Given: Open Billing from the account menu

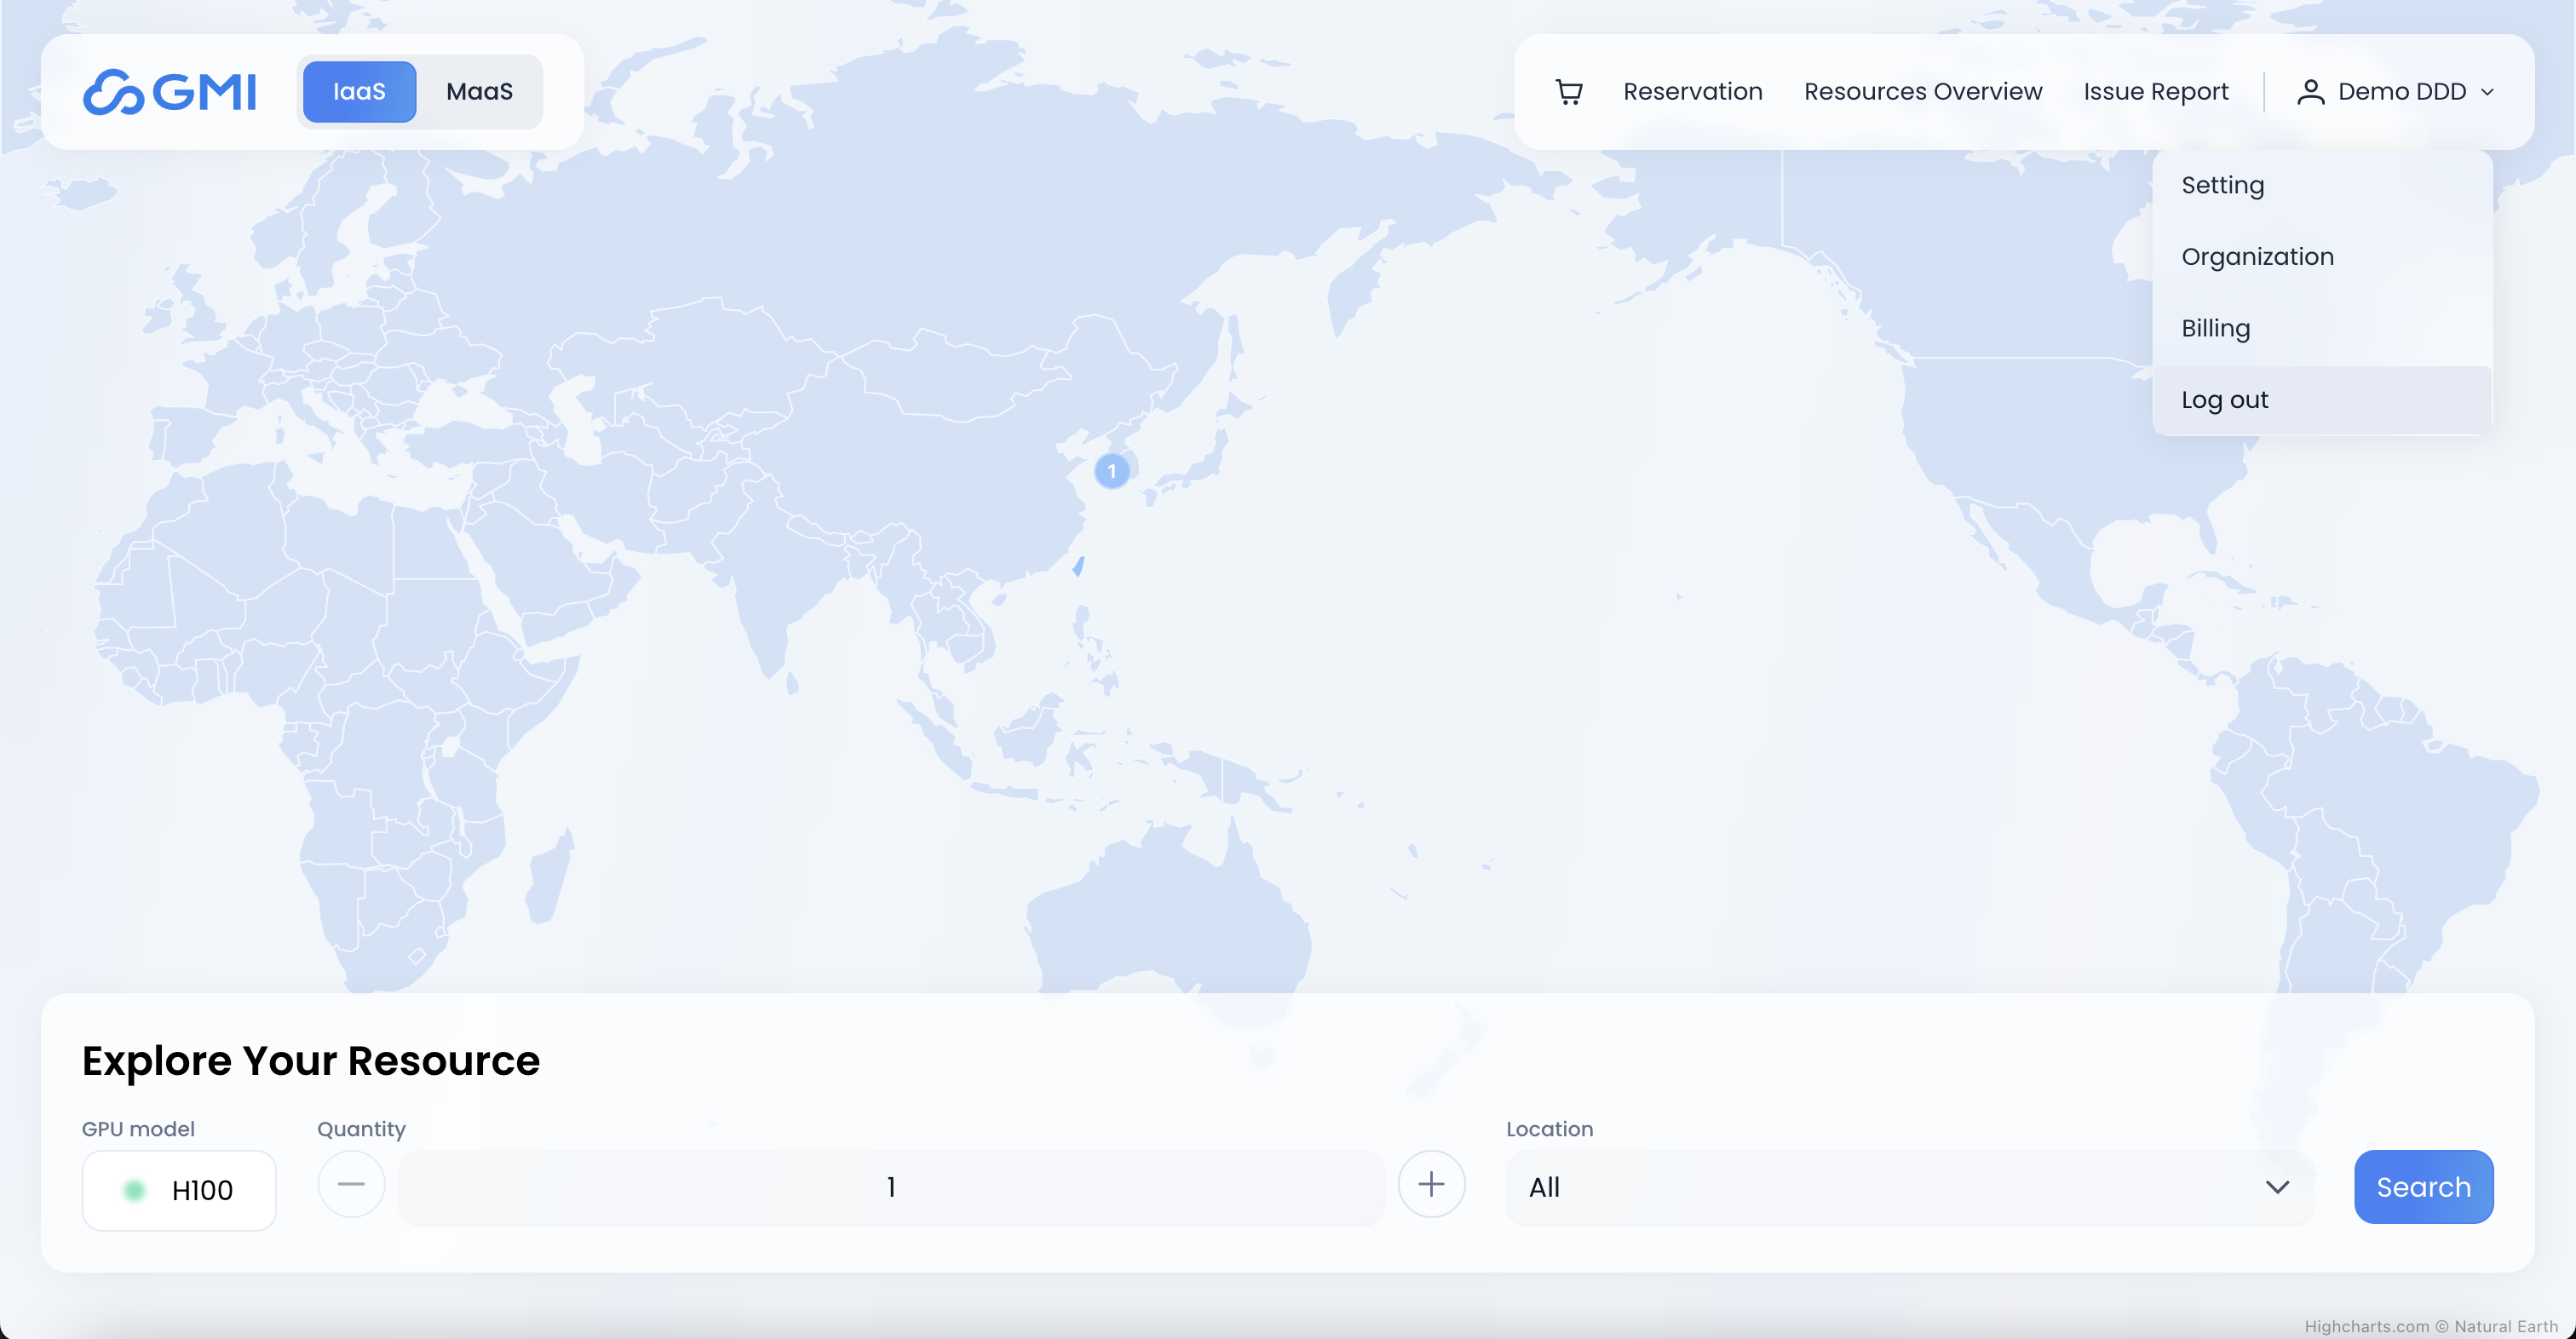Looking at the screenshot, I should point(2215,328).
